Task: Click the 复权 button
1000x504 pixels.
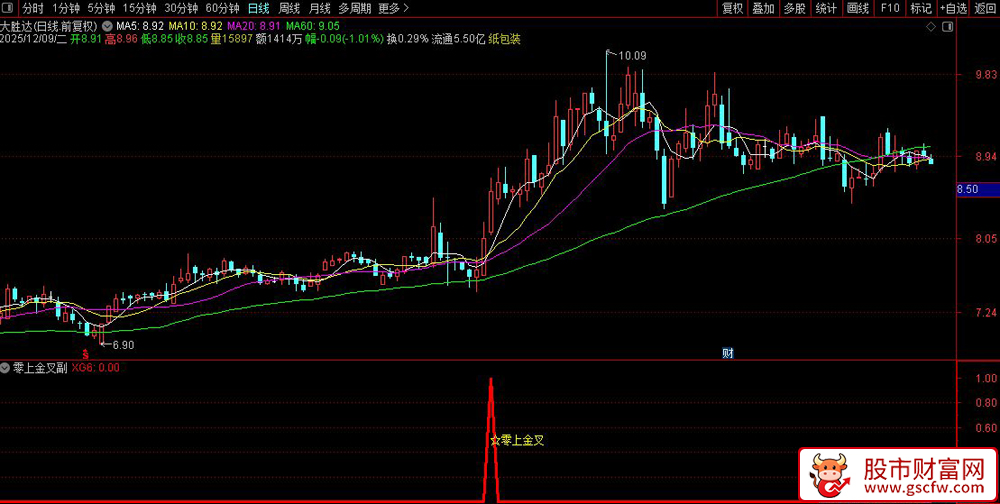Action: tap(732, 8)
